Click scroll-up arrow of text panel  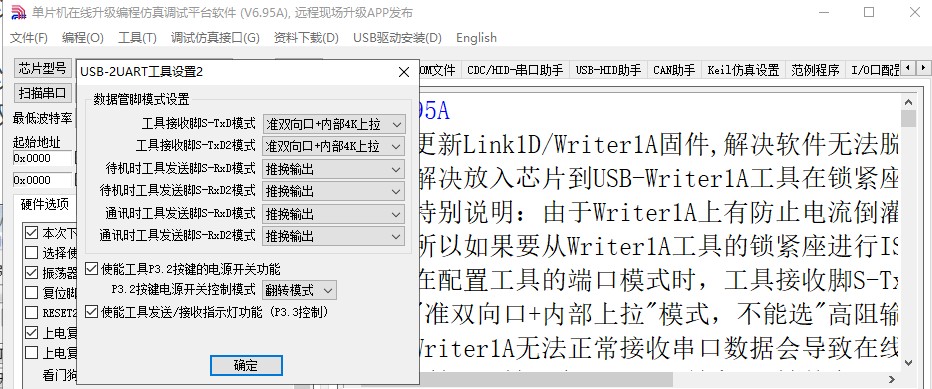(908, 101)
